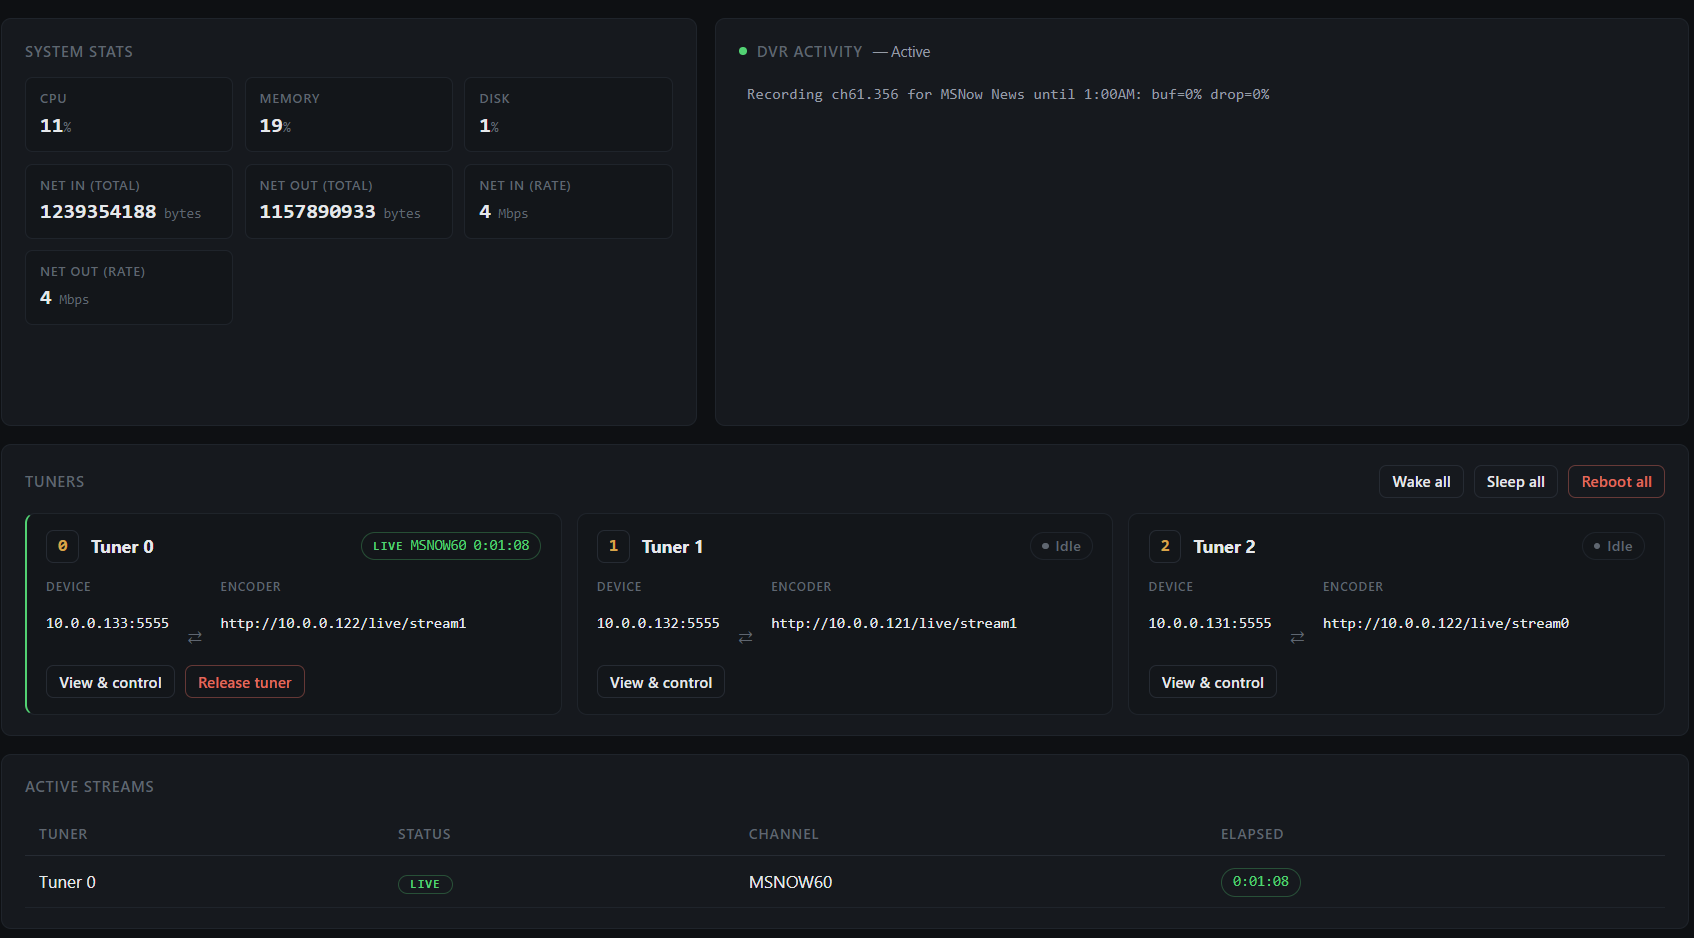1694x938 pixels.
Task: Click the LIVE MSNOW60 badge on Tuner 0
Action: (451, 546)
